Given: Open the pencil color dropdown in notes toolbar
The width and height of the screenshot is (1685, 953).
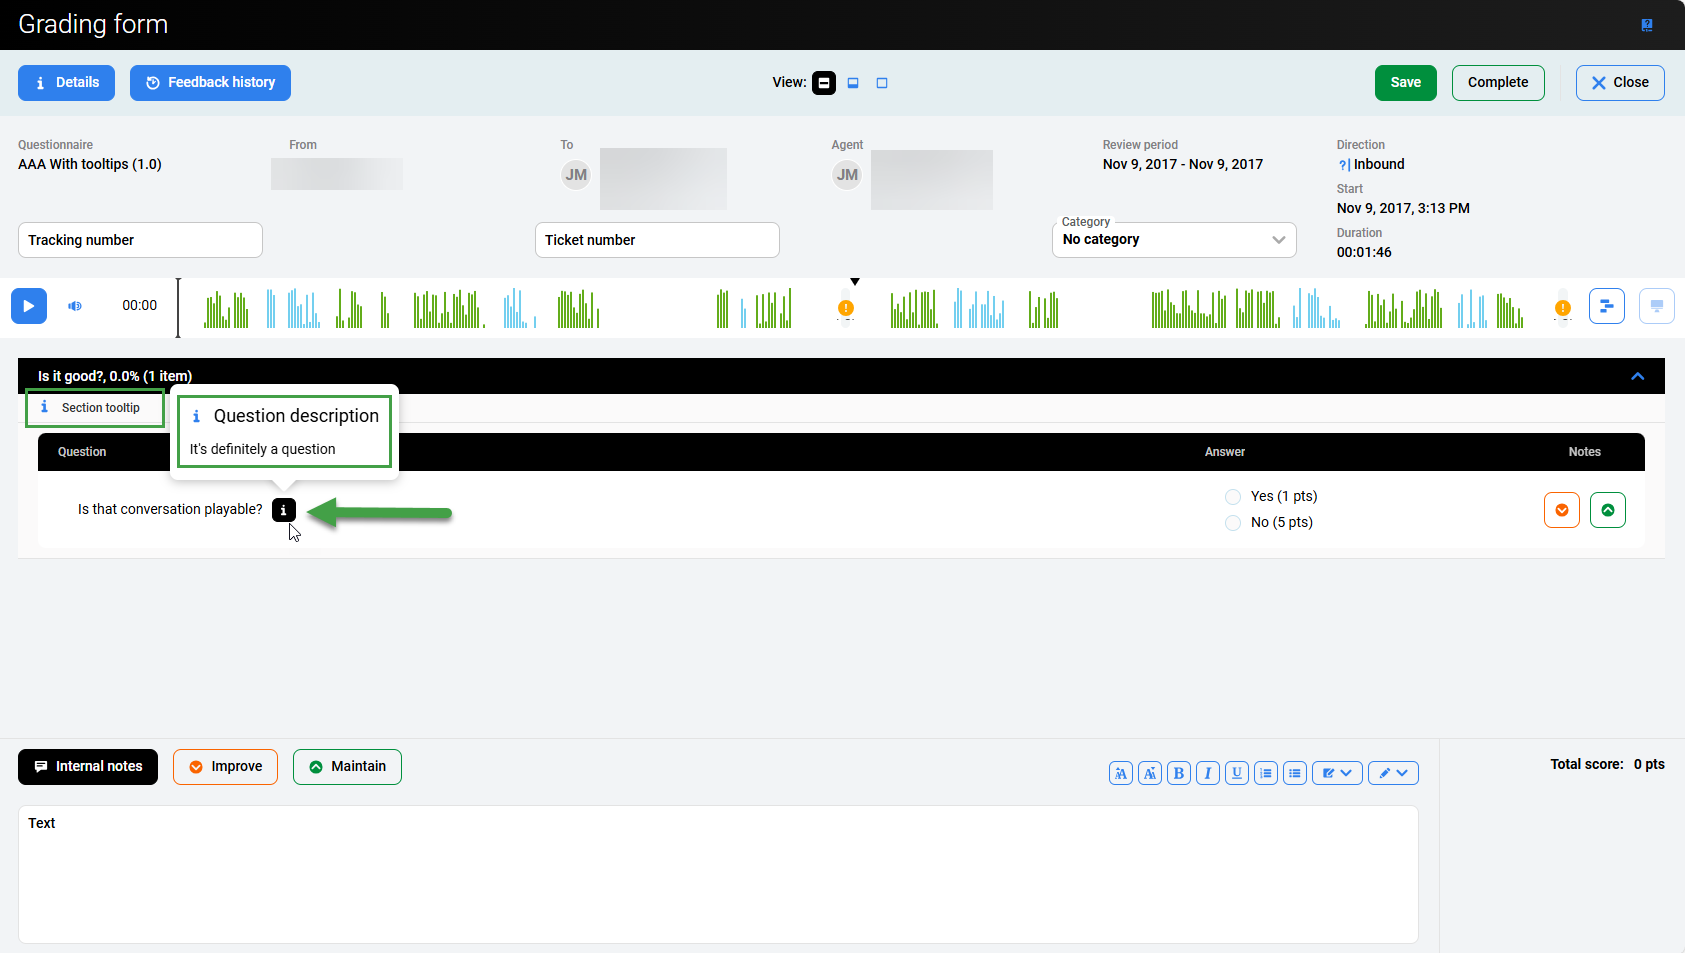Looking at the screenshot, I should pos(1393,773).
